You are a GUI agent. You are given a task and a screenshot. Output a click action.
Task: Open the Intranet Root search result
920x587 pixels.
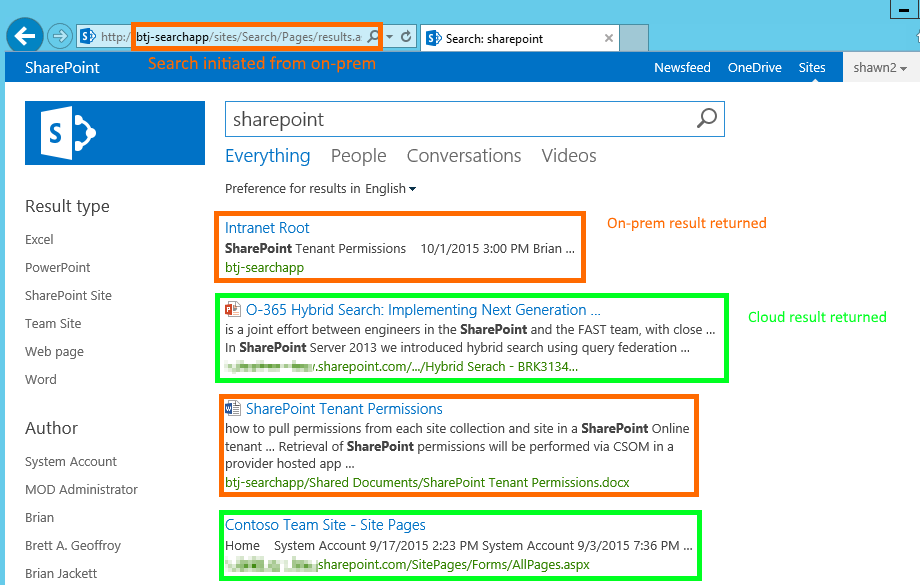tap(267, 228)
